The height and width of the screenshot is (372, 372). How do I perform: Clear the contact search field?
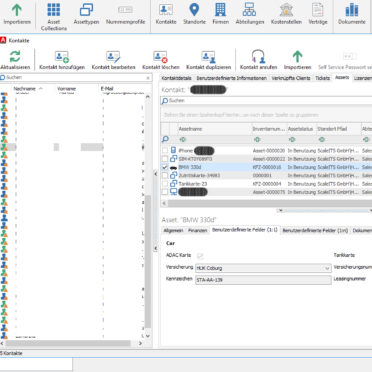coord(148,78)
